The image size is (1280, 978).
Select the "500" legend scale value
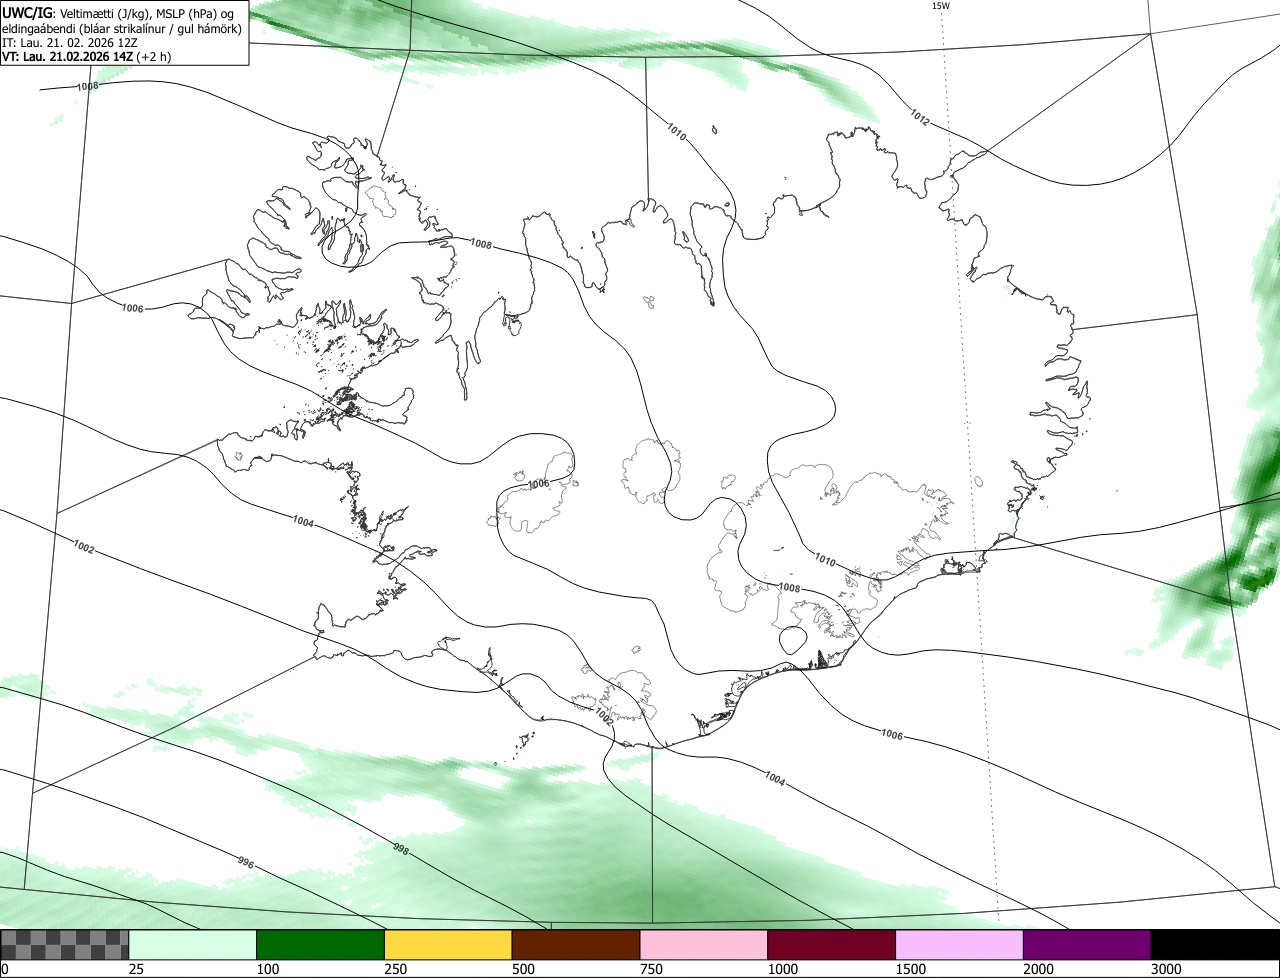tap(523, 969)
